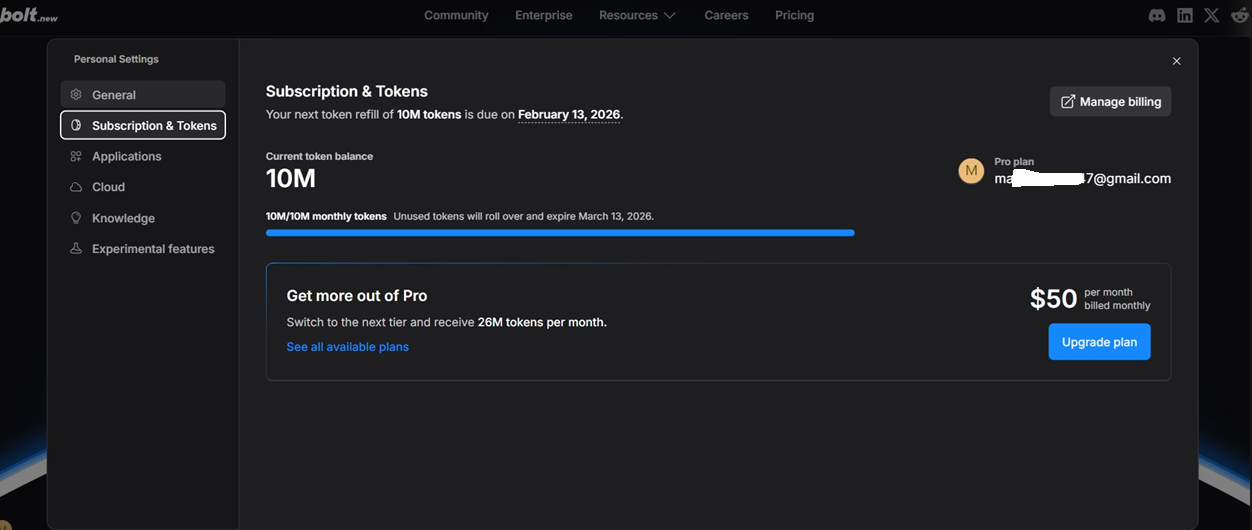The width and height of the screenshot is (1252, 530).
Task: Click the M account avatar
Action: point(971,171)
